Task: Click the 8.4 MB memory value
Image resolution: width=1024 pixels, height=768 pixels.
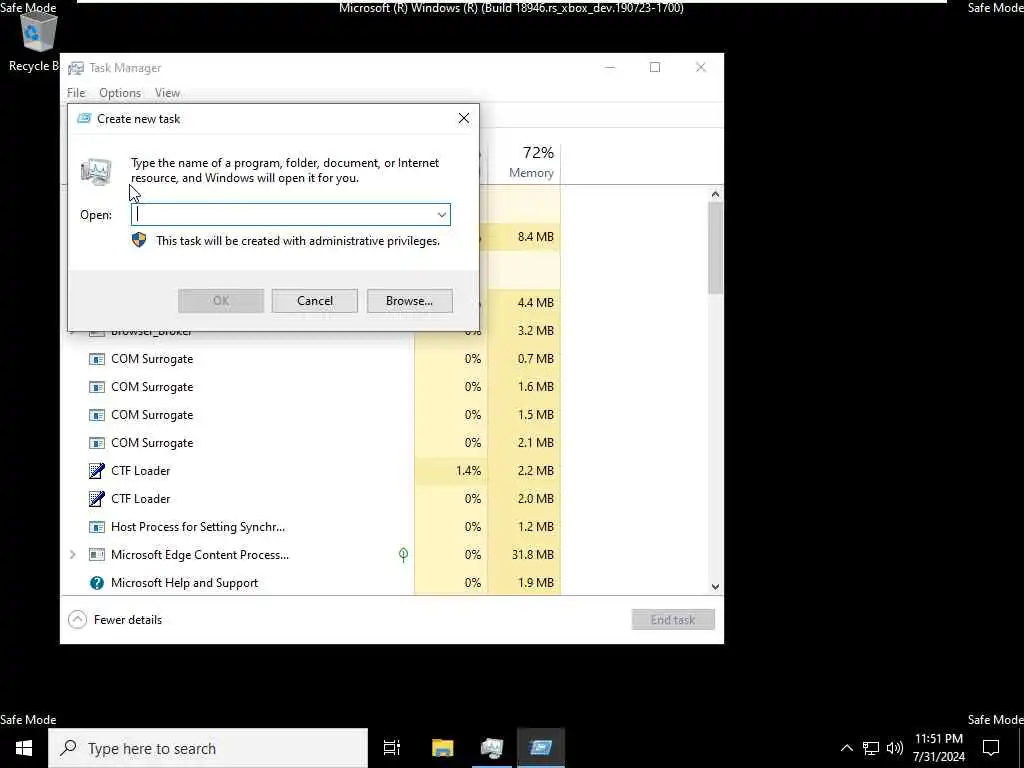Action: [x=536, y=237]
